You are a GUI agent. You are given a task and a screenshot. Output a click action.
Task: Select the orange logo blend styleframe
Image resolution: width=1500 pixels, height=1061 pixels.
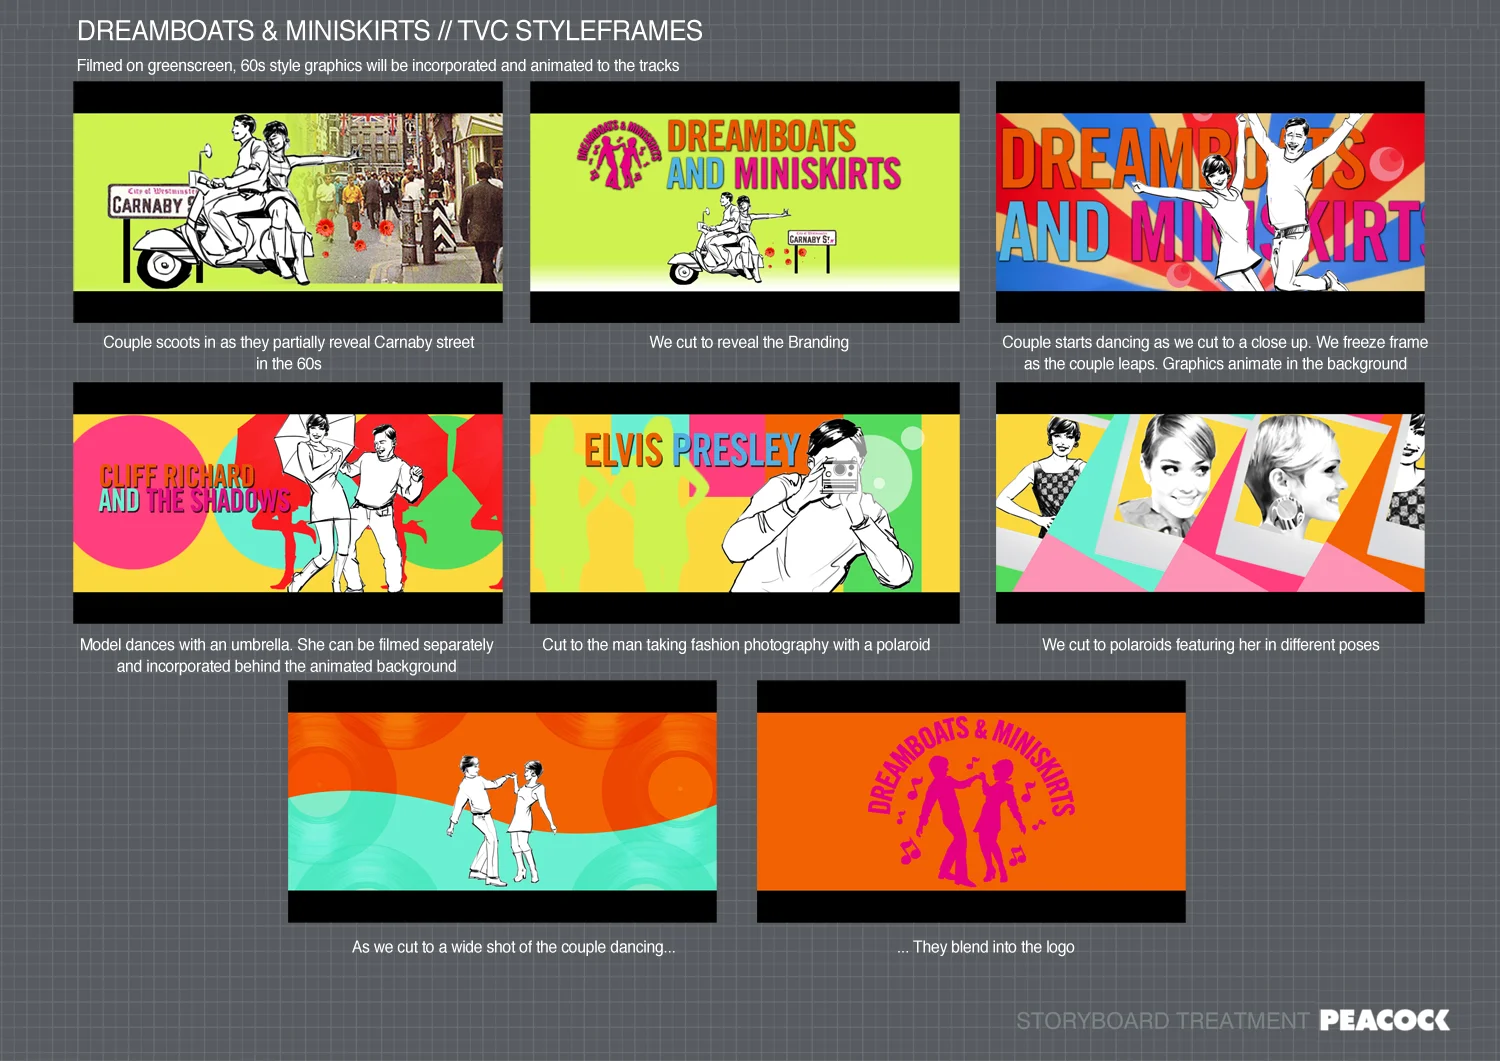click(x=971, y=802)
